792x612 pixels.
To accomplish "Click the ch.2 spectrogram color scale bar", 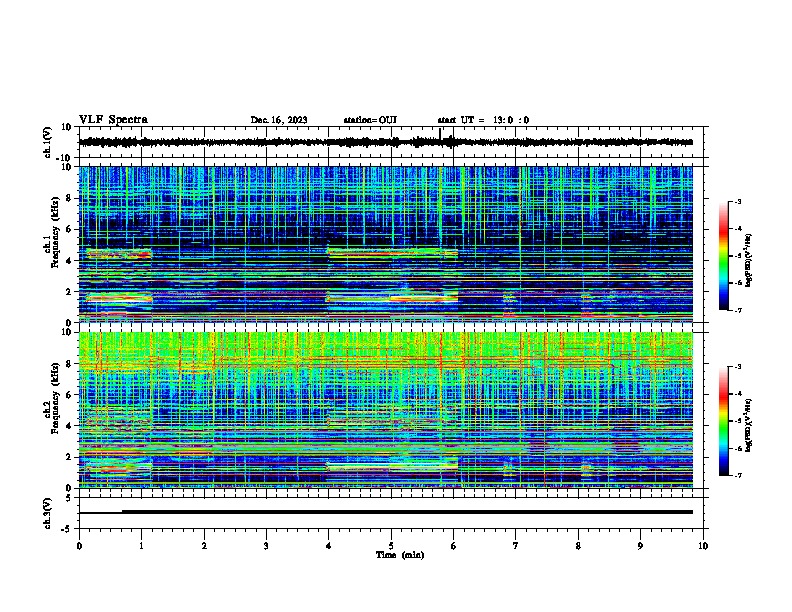I will click(724, 421).
